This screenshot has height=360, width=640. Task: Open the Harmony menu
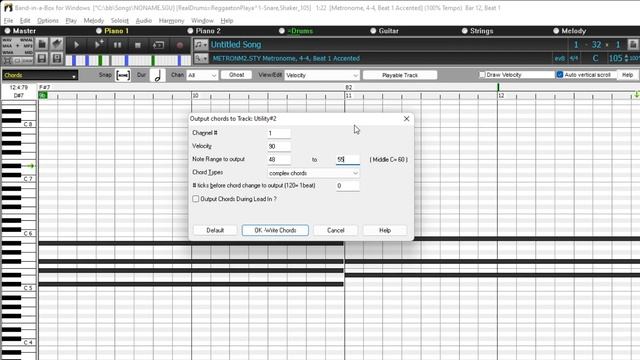[171, 20]
